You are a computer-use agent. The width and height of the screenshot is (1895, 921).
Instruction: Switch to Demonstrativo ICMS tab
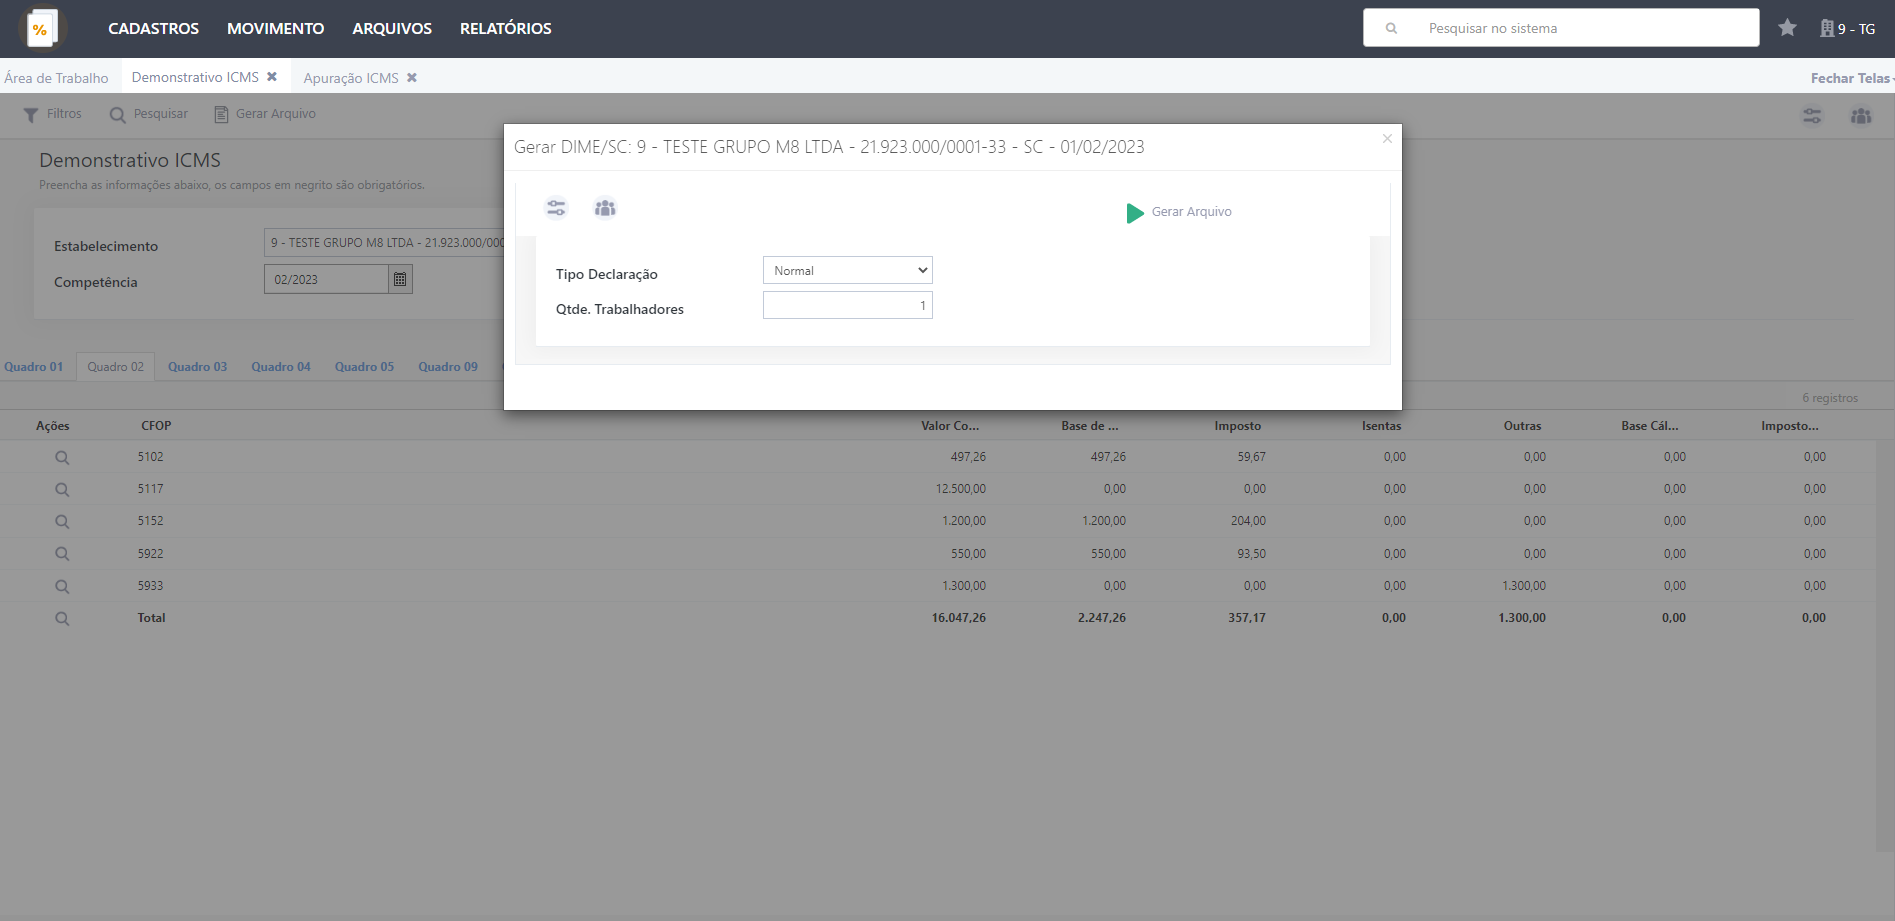pyautogui.click(x=195, y=77)
